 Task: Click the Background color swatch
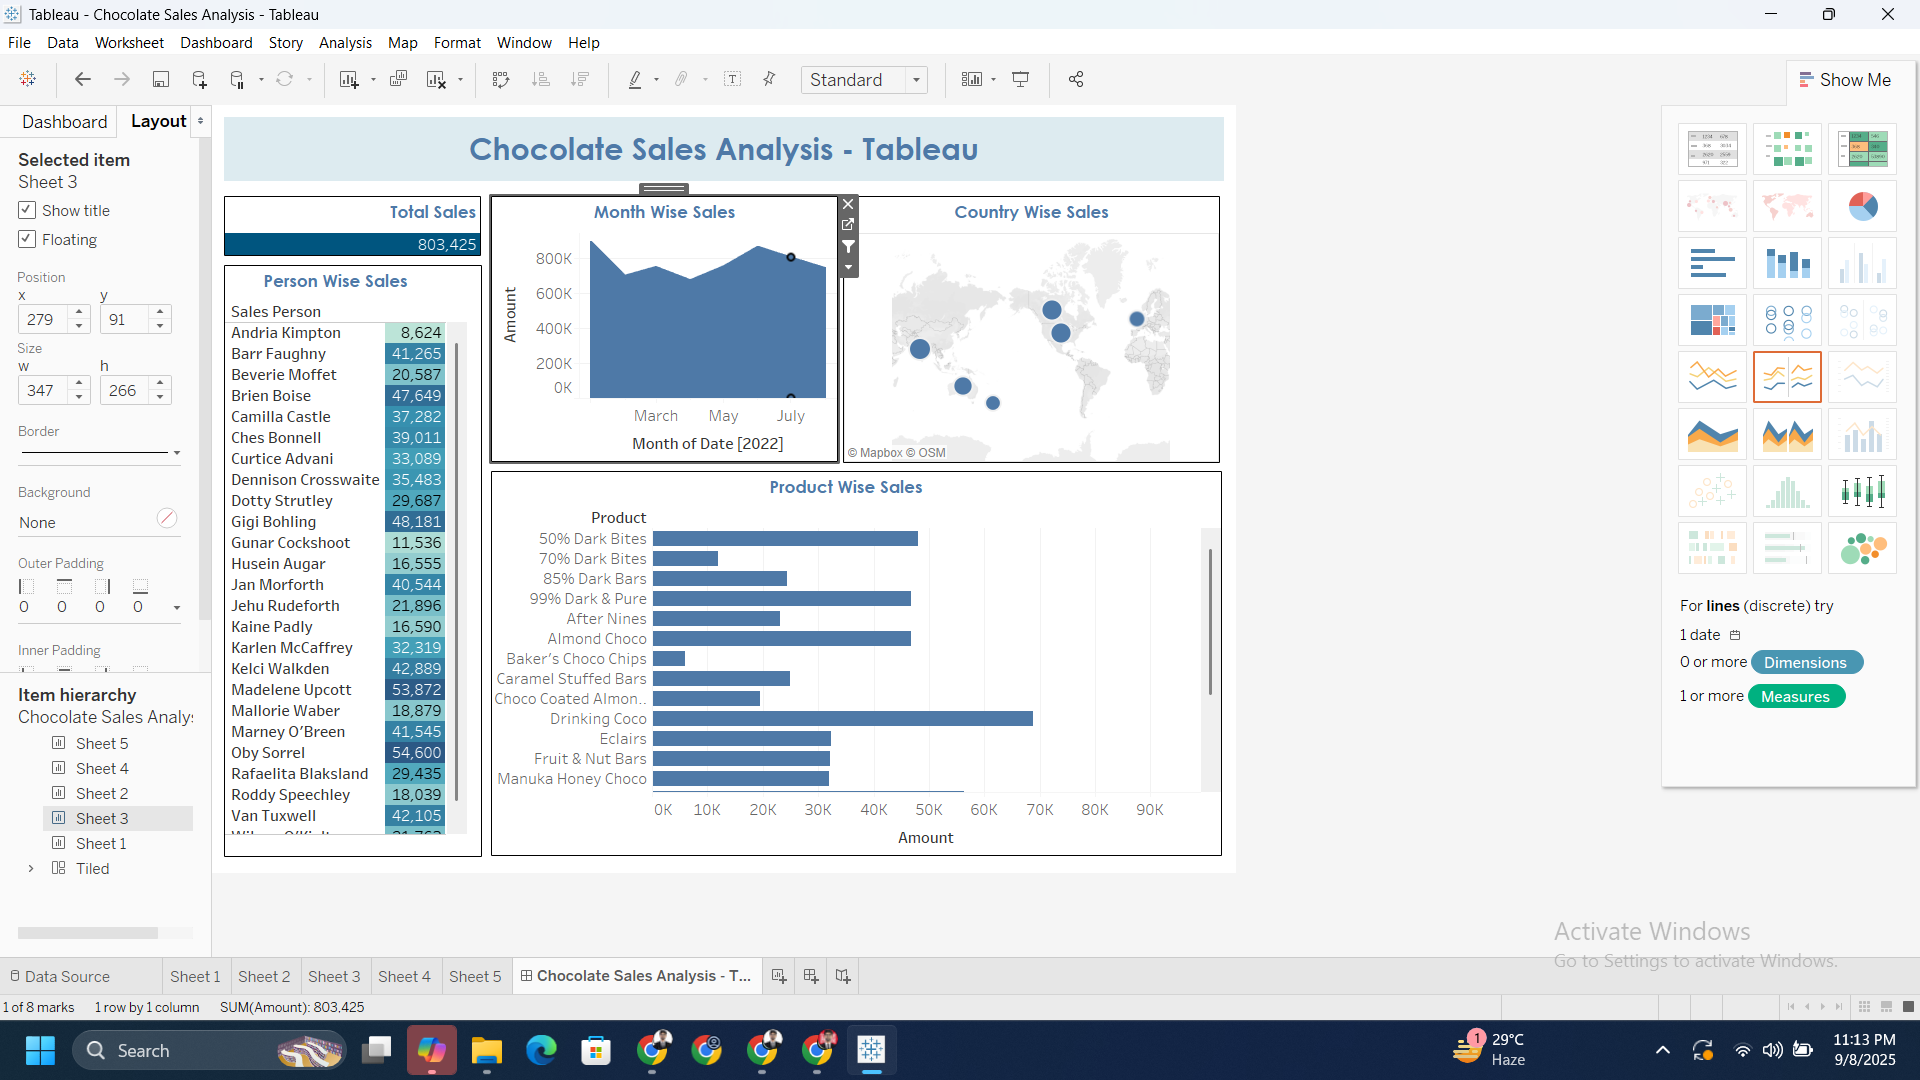(x=167, y=518)
